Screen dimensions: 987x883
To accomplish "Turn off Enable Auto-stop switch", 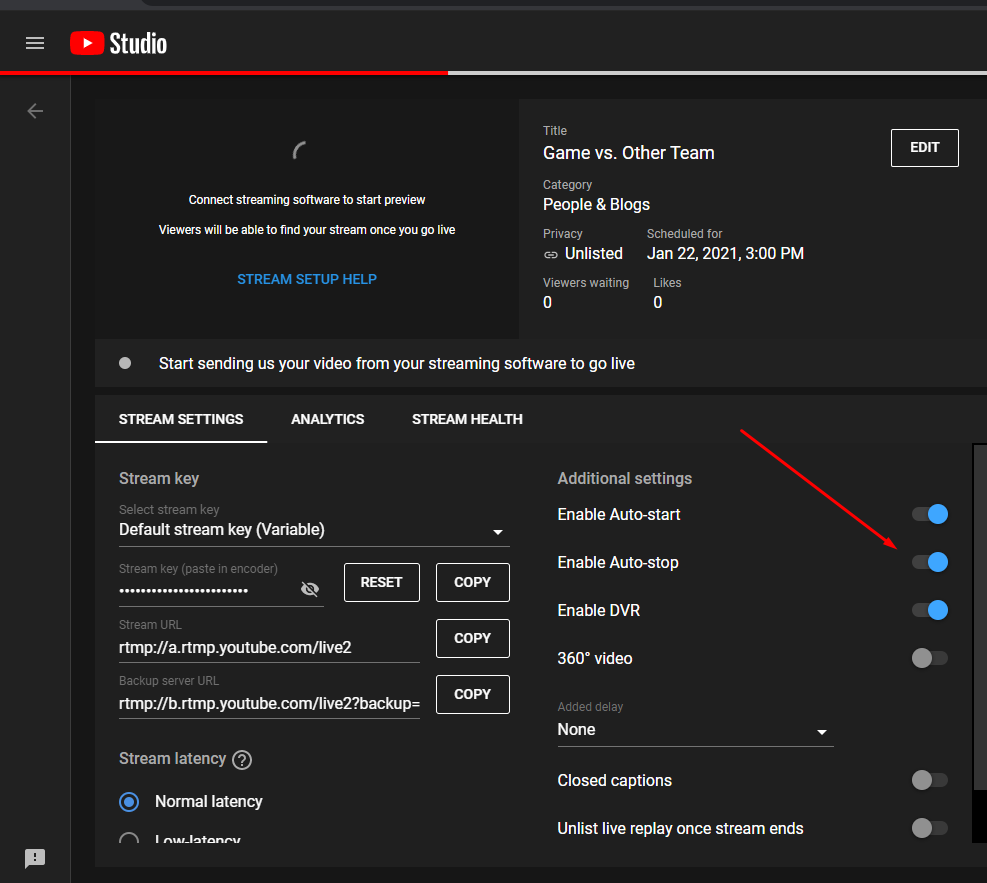I will click(929, 563).
